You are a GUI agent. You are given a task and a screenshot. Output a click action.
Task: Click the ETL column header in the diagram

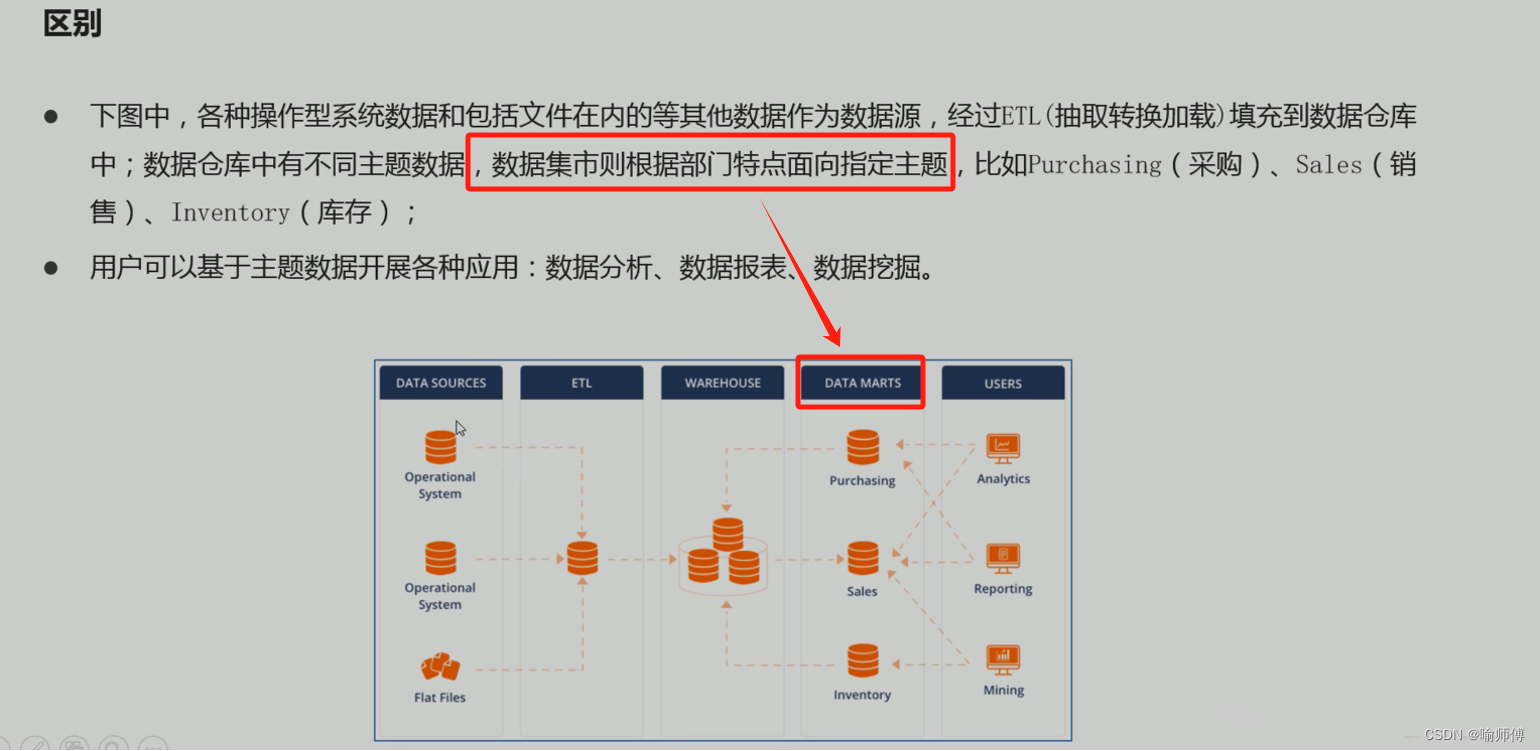(582, 383)
